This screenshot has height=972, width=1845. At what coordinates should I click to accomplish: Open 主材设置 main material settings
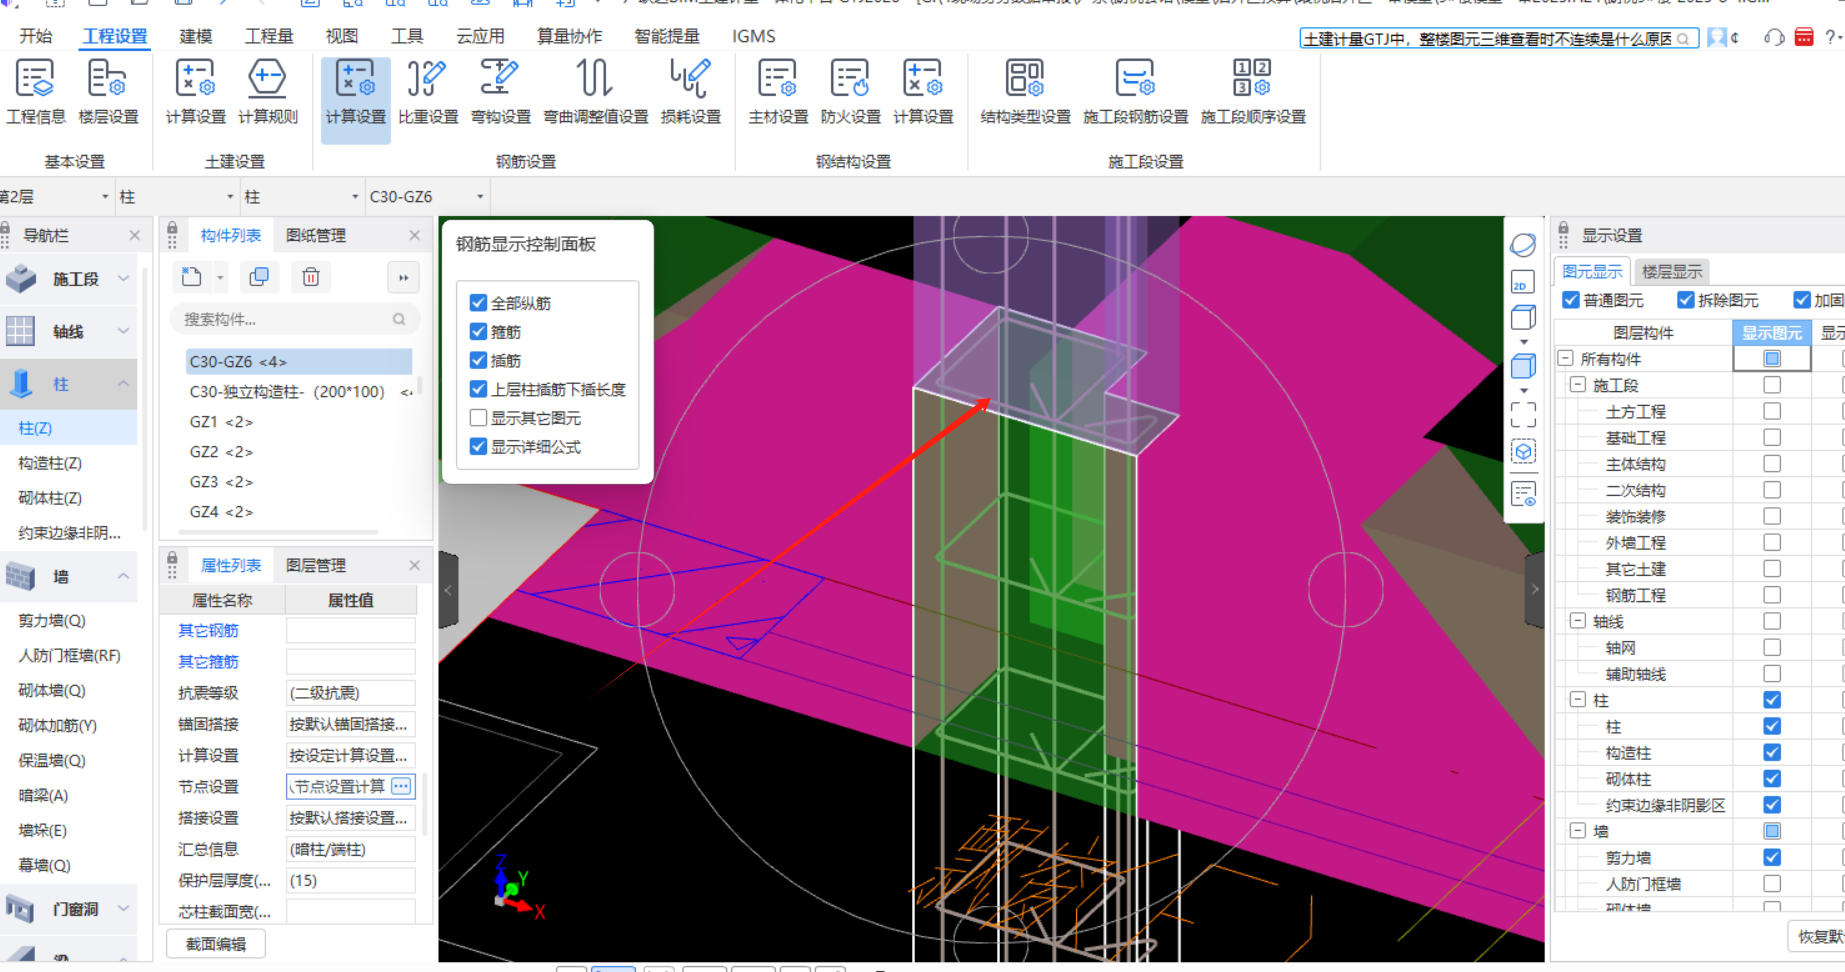tap(778, 92)
